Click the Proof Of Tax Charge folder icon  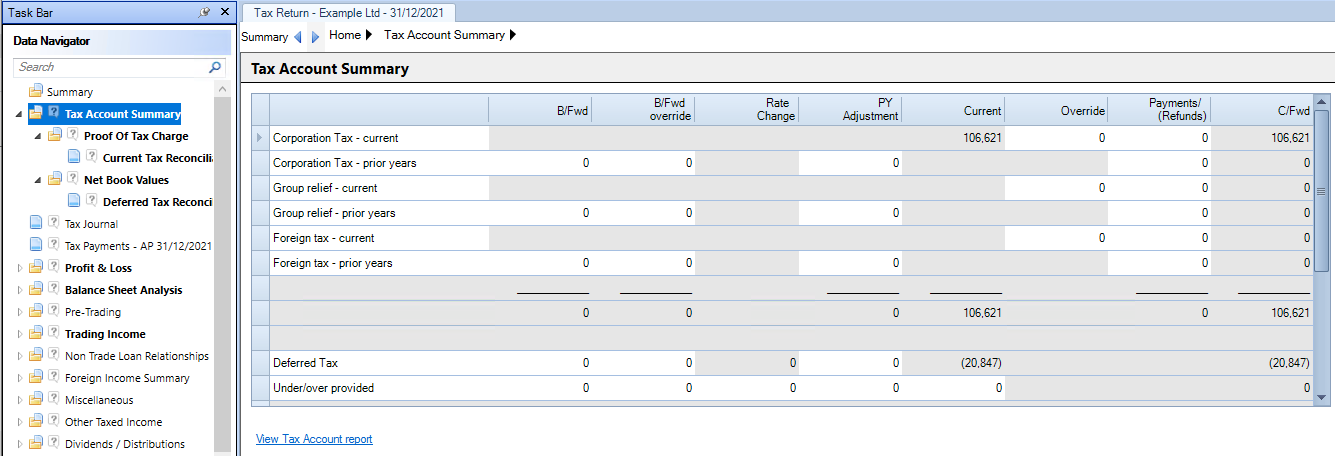55,135
